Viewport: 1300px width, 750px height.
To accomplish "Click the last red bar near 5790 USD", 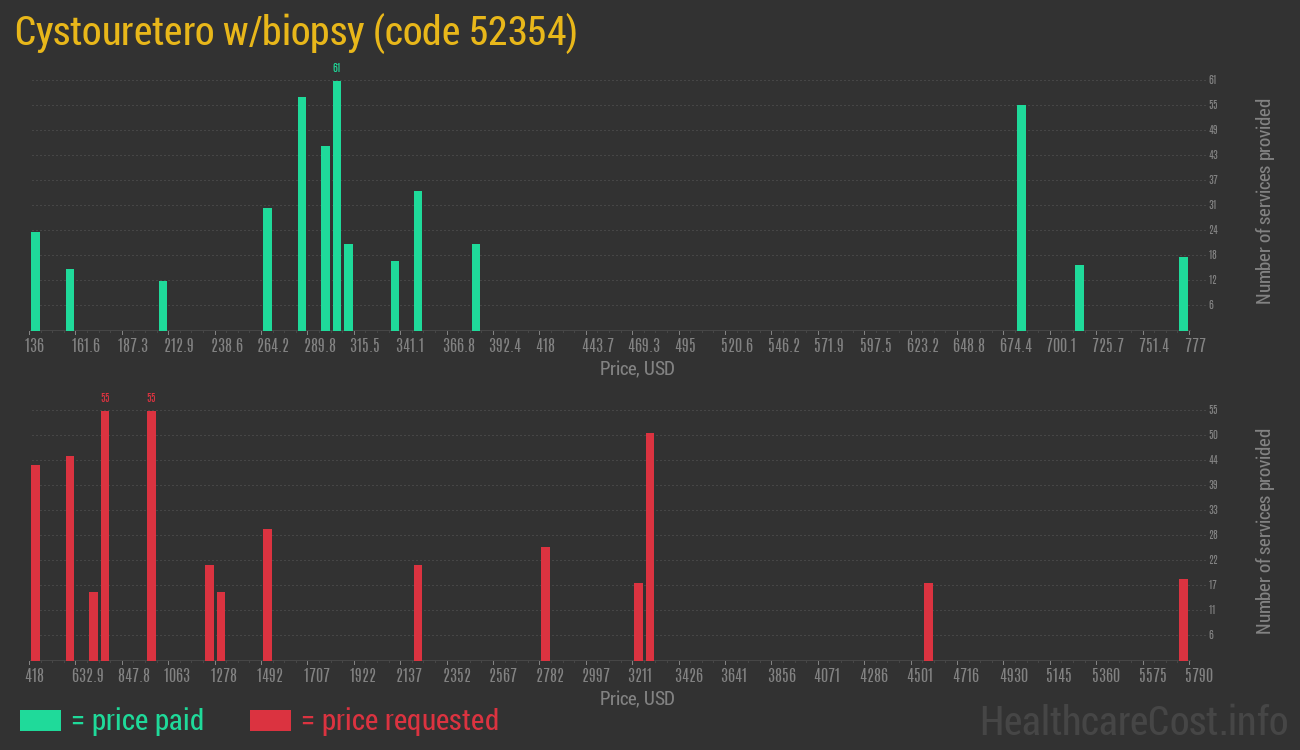I will pos(1183,619).
